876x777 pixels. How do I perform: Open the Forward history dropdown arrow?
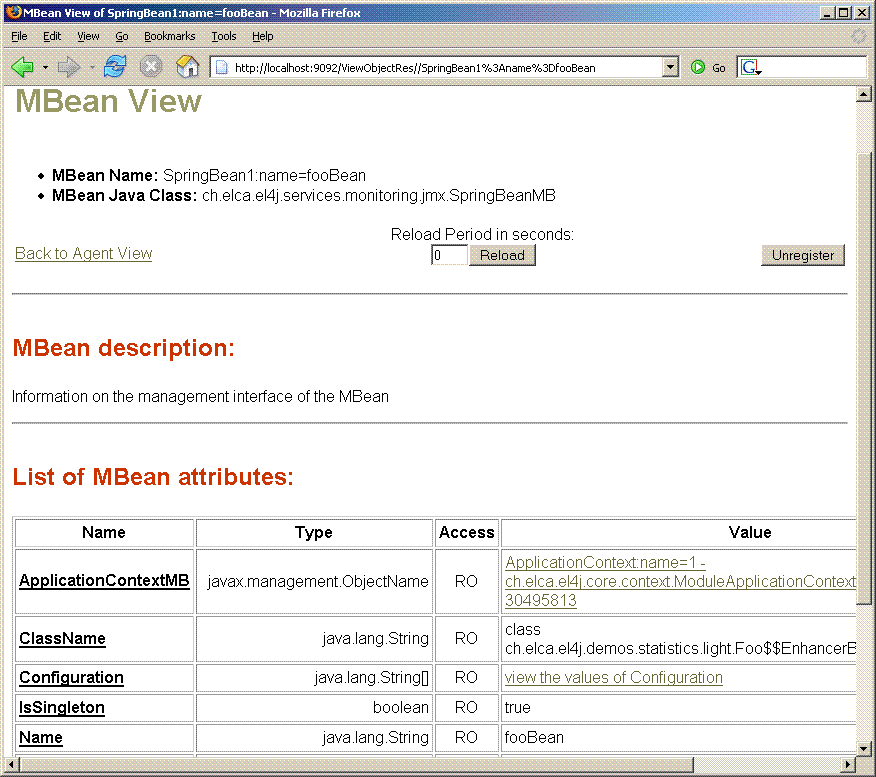point(92,68)
